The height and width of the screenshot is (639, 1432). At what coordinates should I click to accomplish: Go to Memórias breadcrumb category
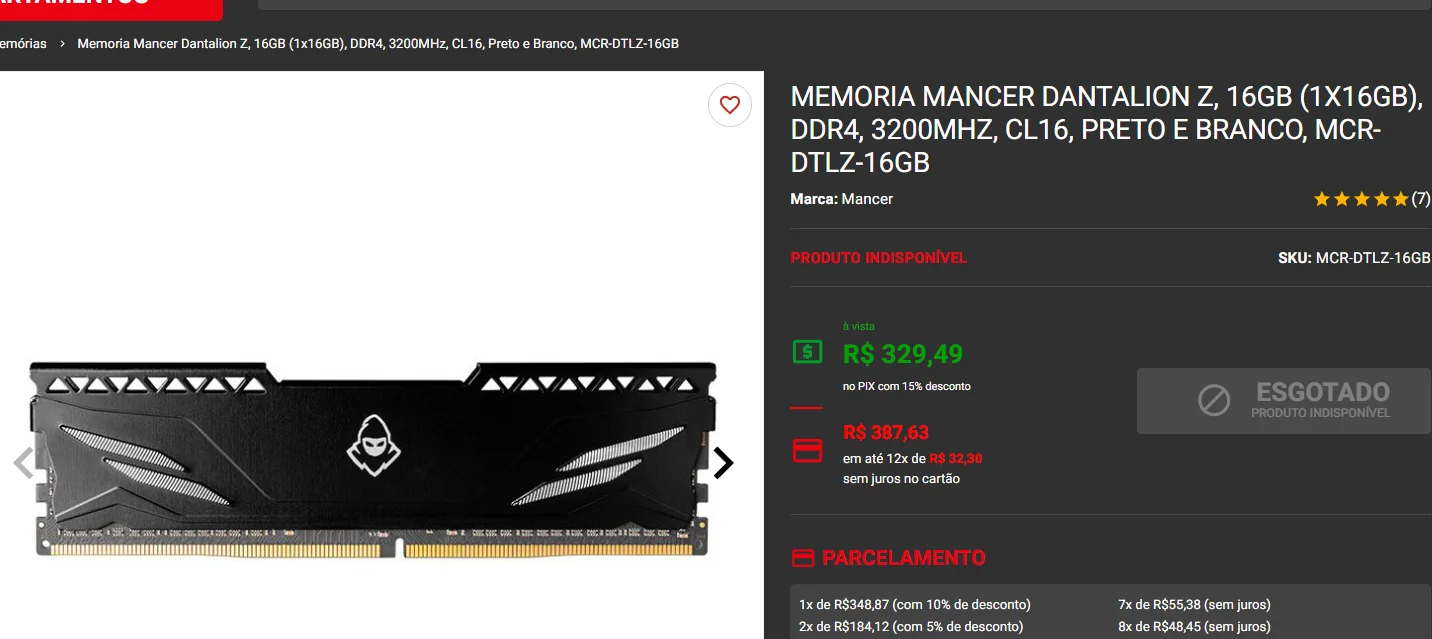22,44
